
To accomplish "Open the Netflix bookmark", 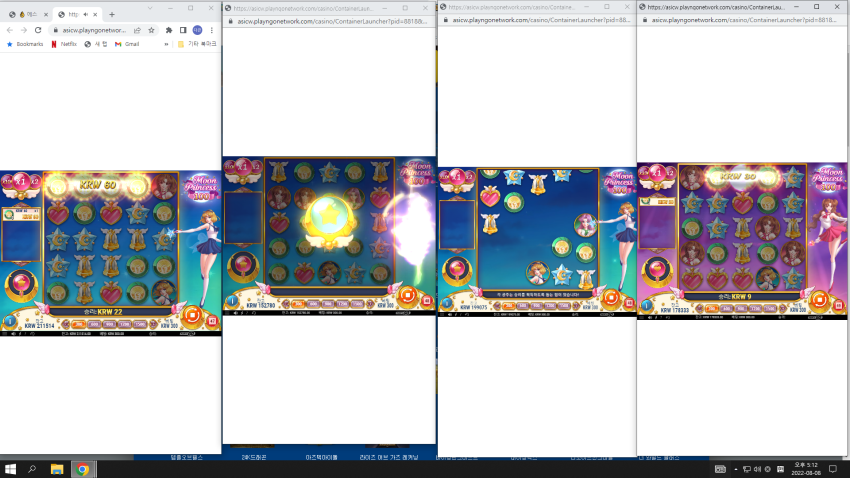I will (64, 44).
